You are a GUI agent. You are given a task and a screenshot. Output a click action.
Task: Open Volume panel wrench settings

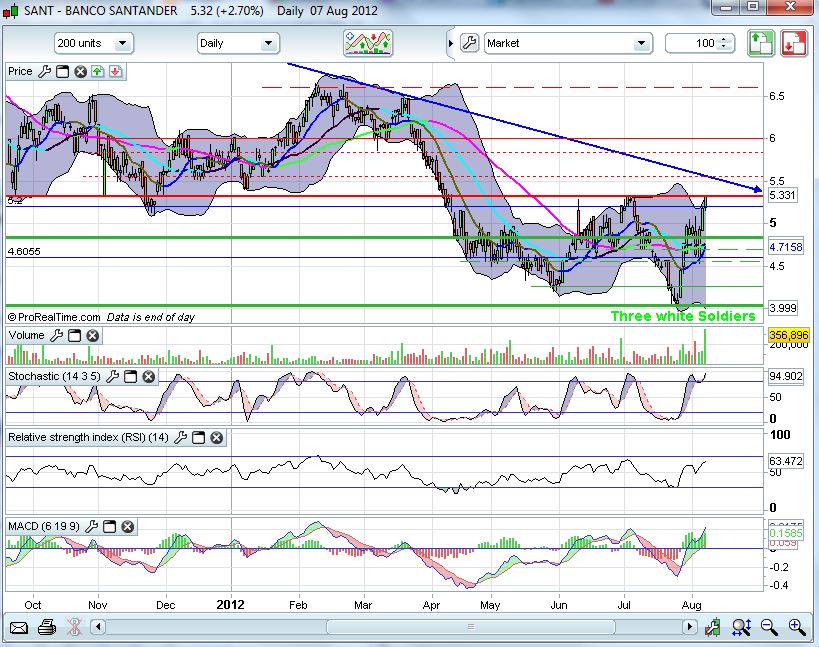[x=56, y=336]
